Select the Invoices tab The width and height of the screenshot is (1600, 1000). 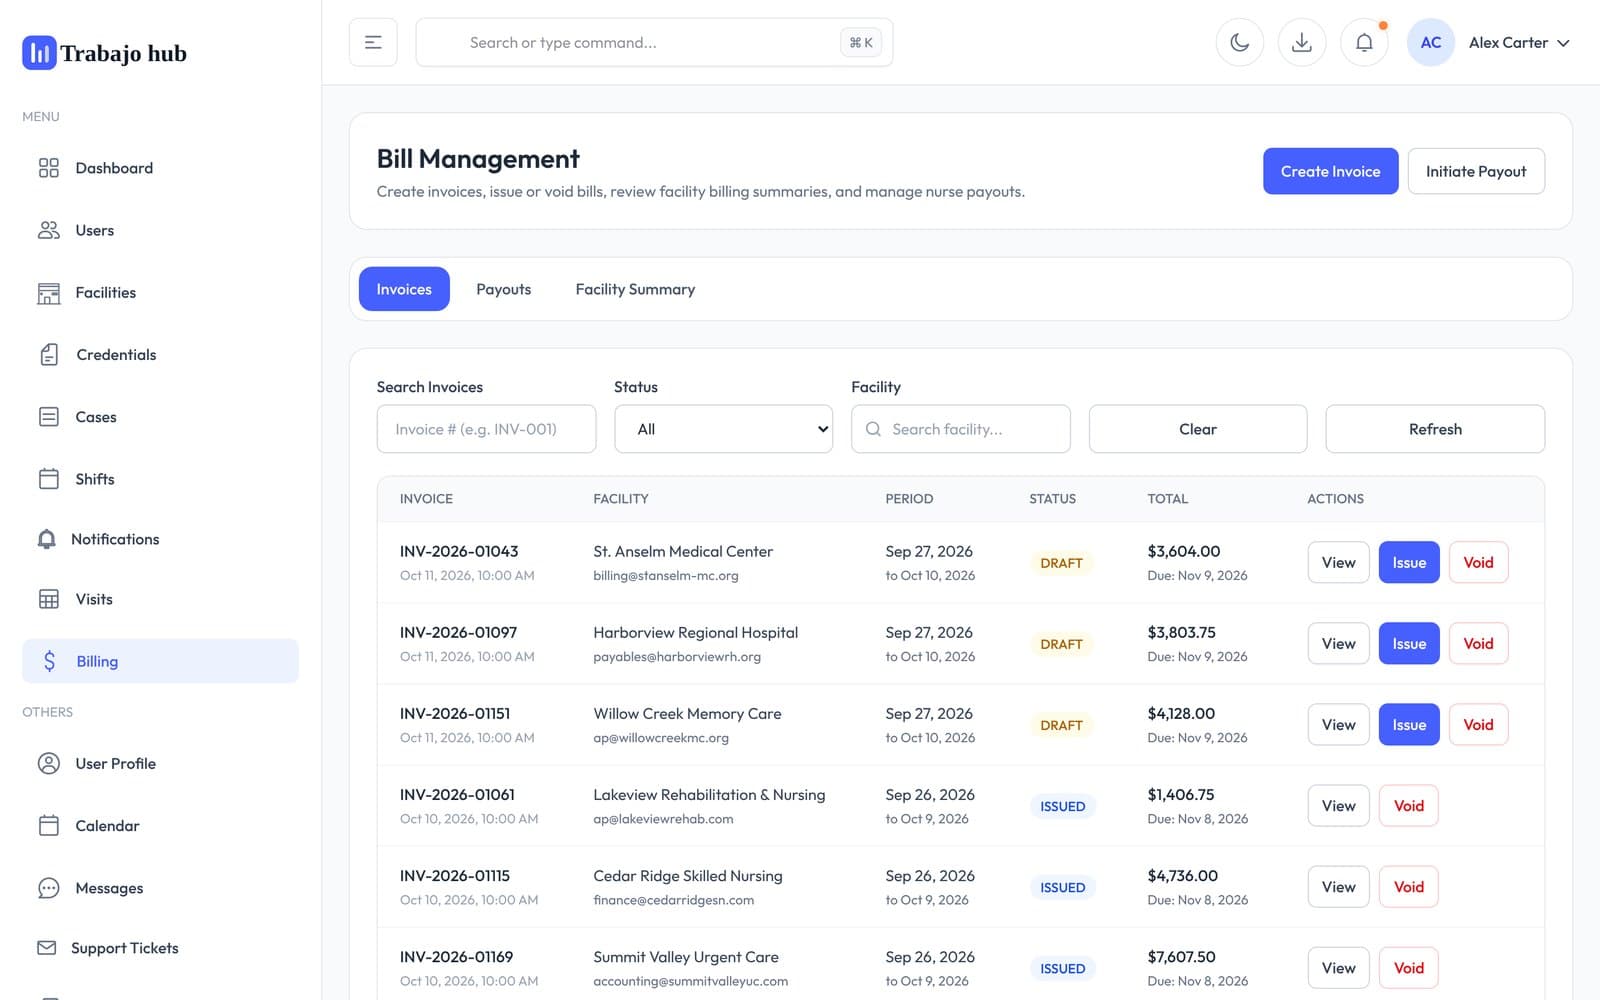[x=404, y=289]
